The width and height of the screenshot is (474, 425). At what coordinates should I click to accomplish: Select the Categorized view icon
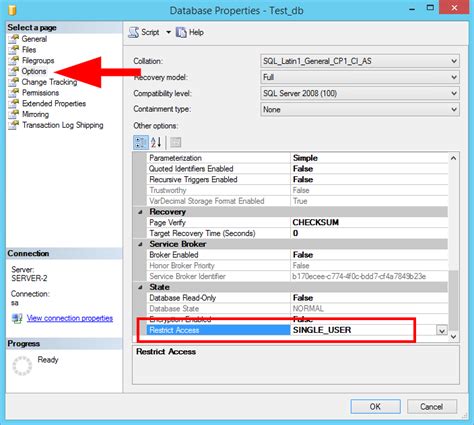141,143
